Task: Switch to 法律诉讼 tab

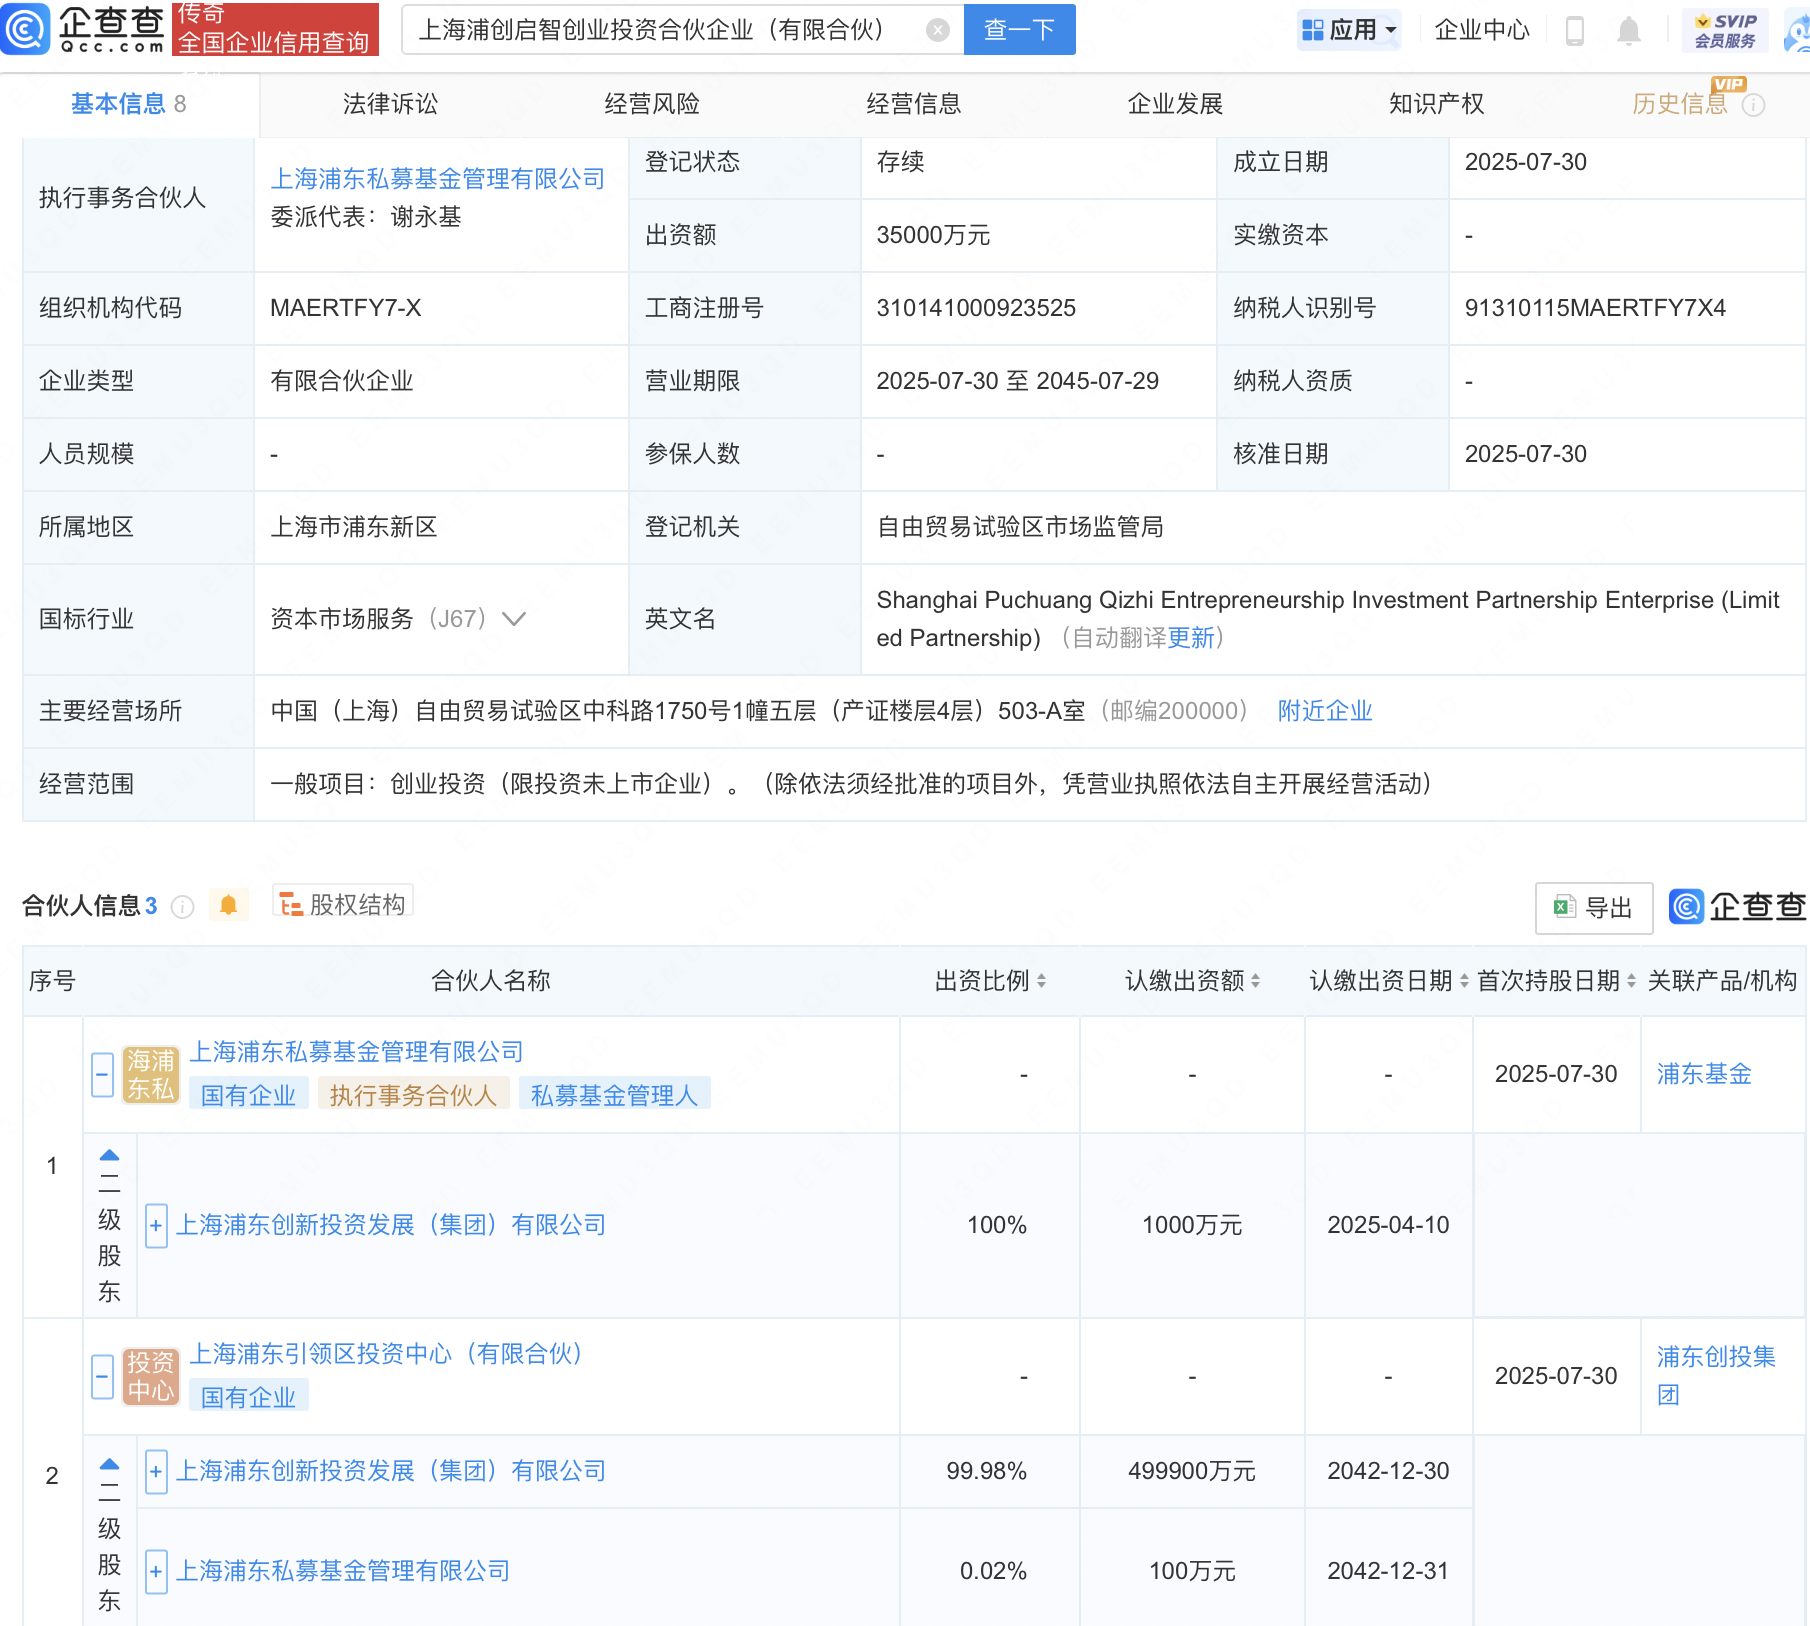Action: pos(390,104)
